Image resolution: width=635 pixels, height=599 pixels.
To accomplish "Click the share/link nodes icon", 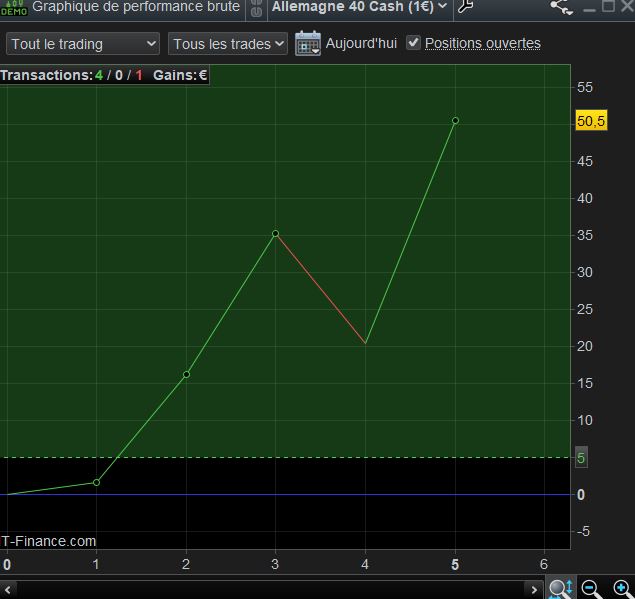I will click(x=562, y=8).
